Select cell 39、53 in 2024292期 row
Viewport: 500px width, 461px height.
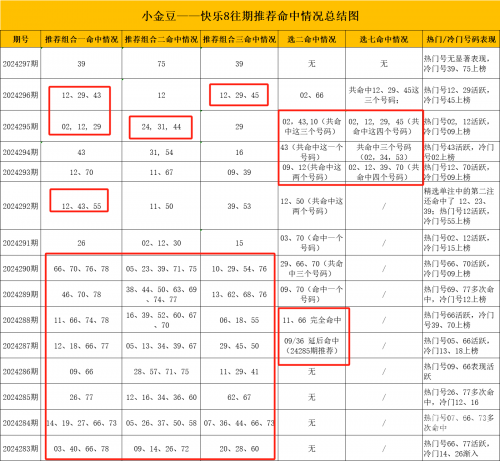(239, 206)
